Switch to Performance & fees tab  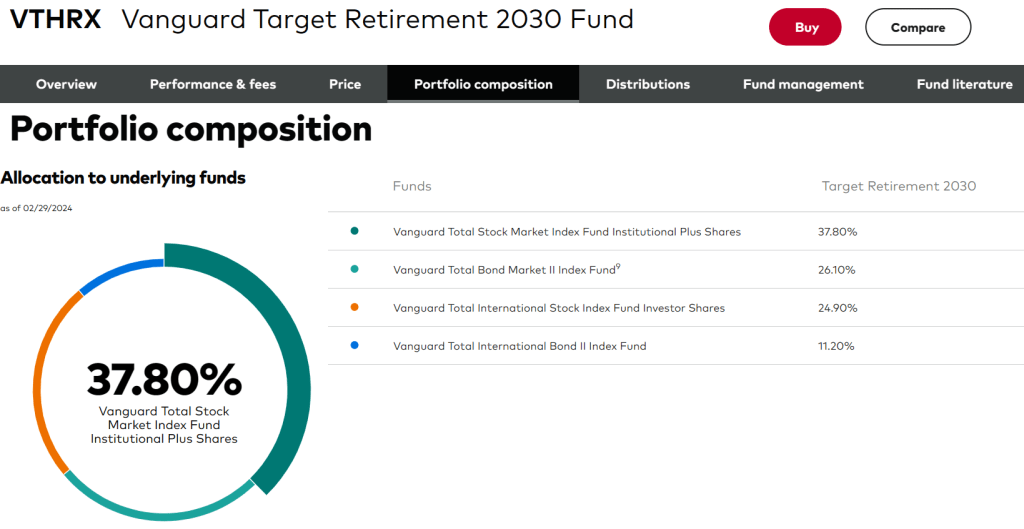point(213,84)
